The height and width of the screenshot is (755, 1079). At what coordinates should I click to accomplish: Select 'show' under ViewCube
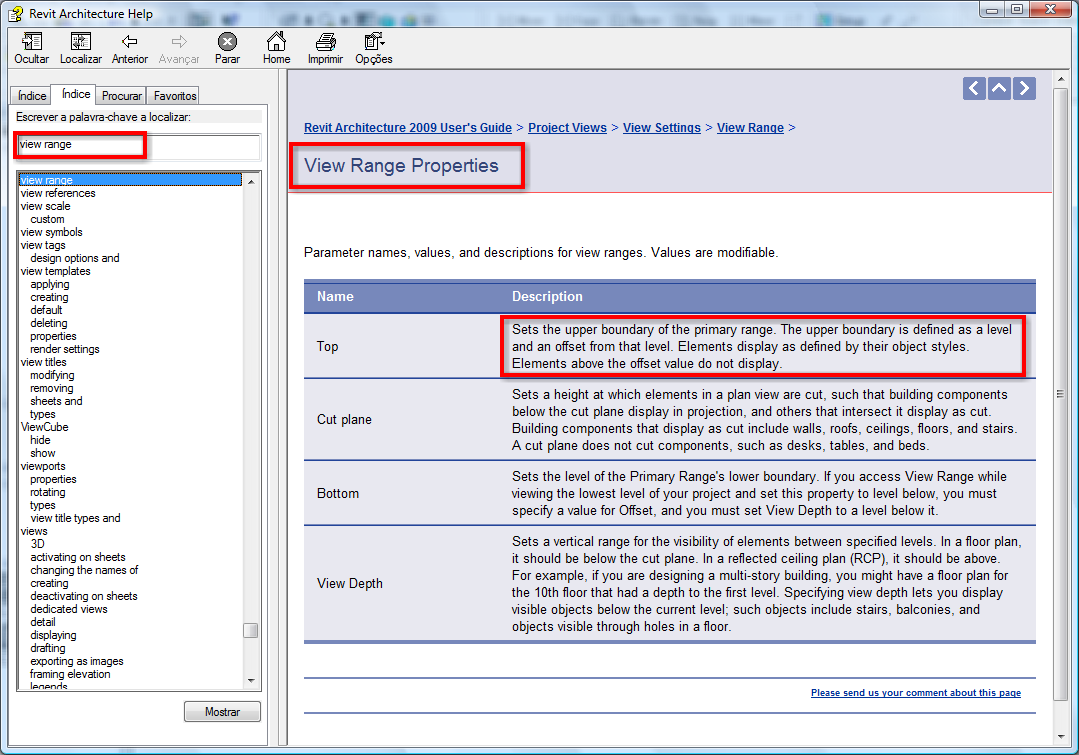43,454
